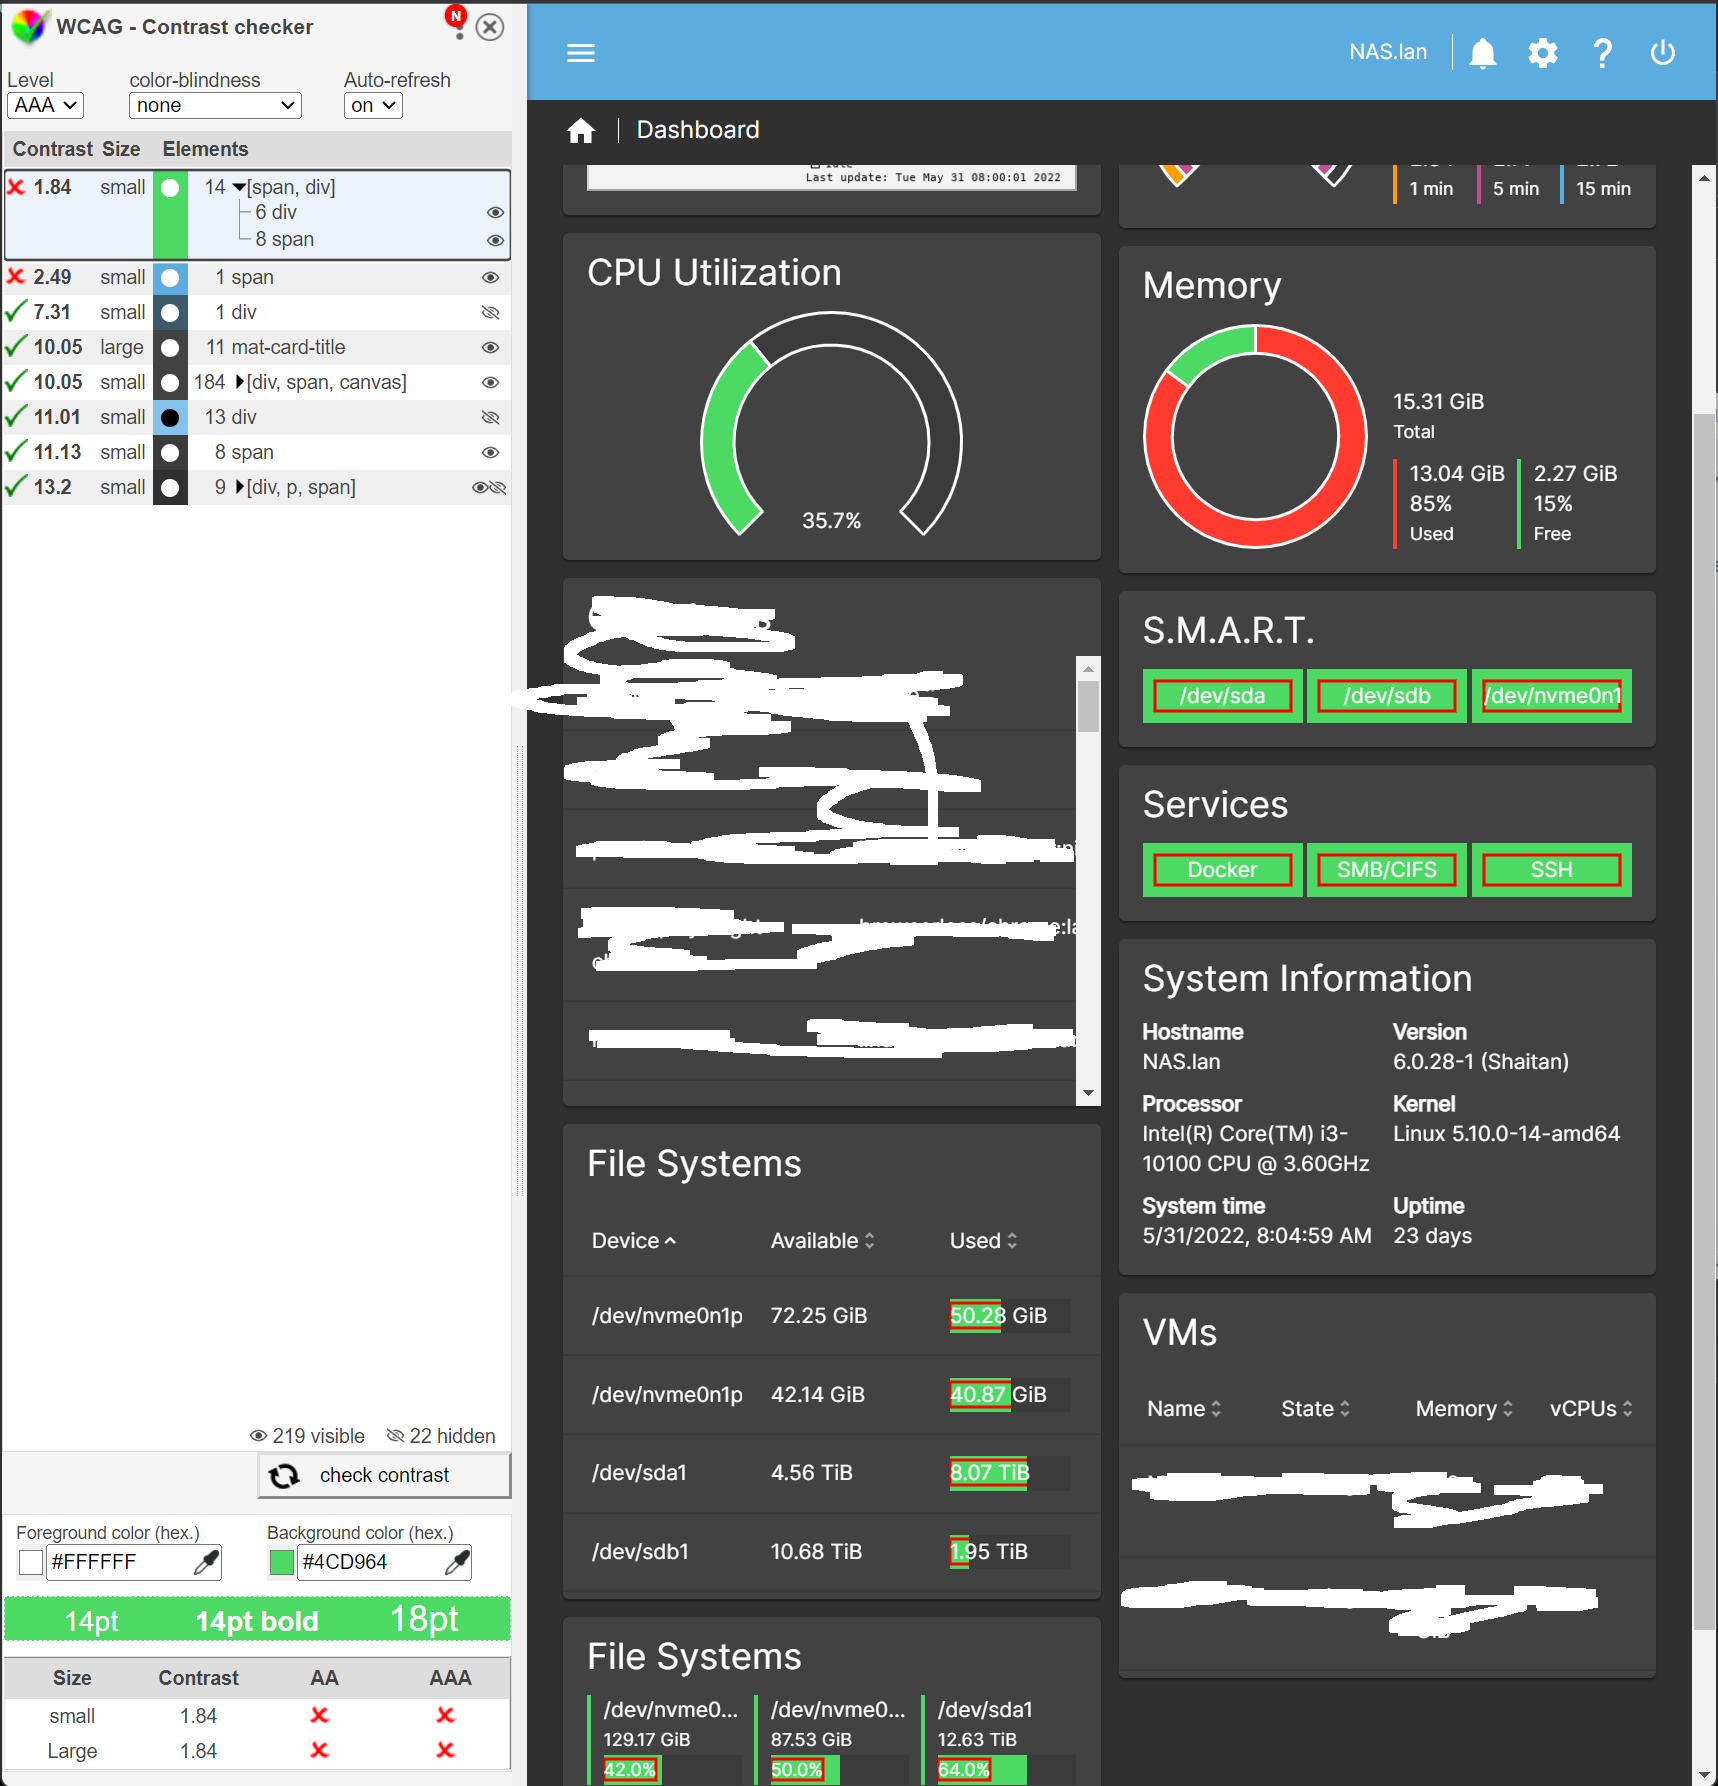1718x1786 pixels.
Task: Click the /dev/sda S.M.A.R.T. chip
Action: coord(1222,696)
